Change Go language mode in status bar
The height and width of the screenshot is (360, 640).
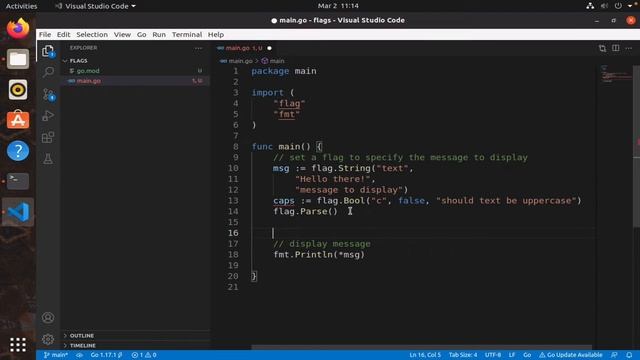[x=527, y=355]
